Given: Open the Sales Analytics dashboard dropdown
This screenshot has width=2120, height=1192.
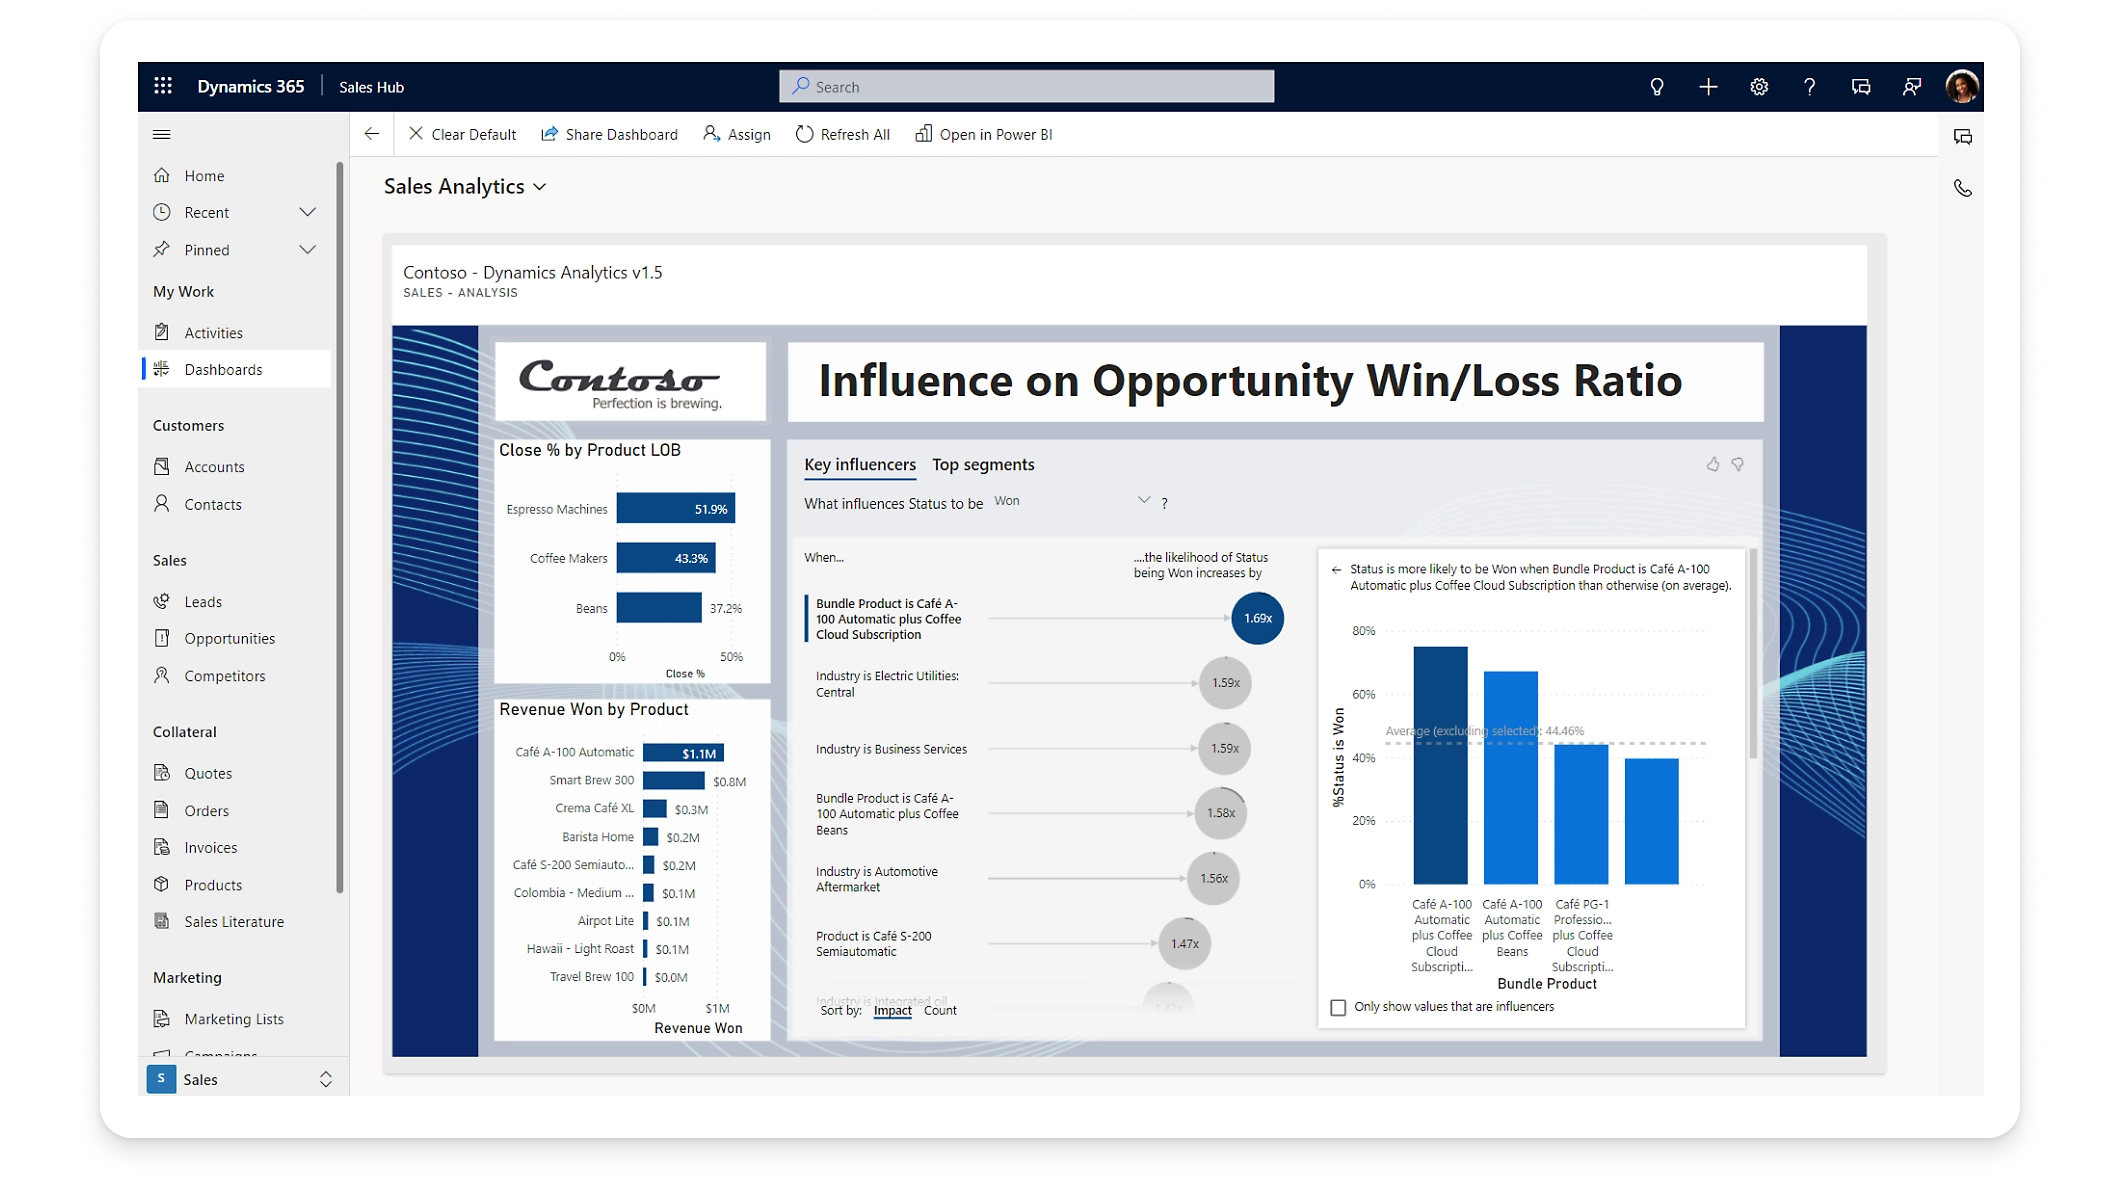Looking at the screenshot, I should click(540, 187).
